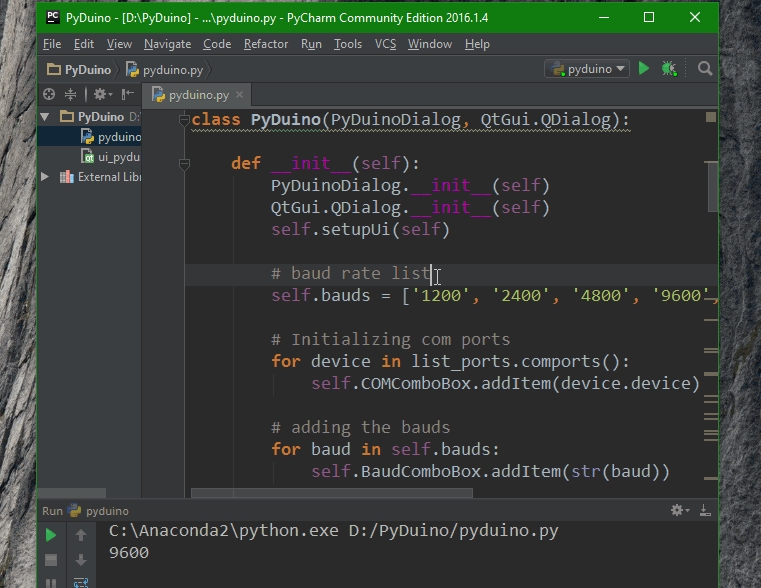
Task: Maximize the PyCharm window
Action: (x=649, y=17)
